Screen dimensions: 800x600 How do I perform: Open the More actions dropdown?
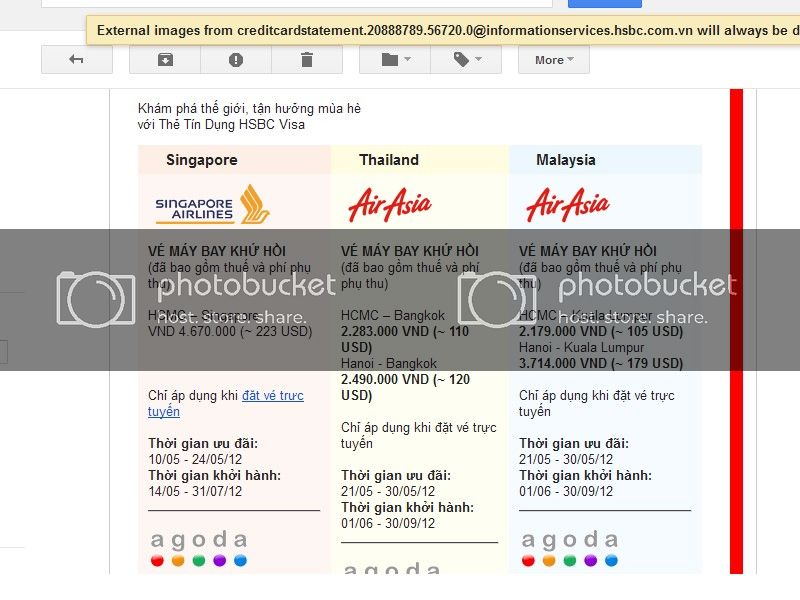coord(554,60)
